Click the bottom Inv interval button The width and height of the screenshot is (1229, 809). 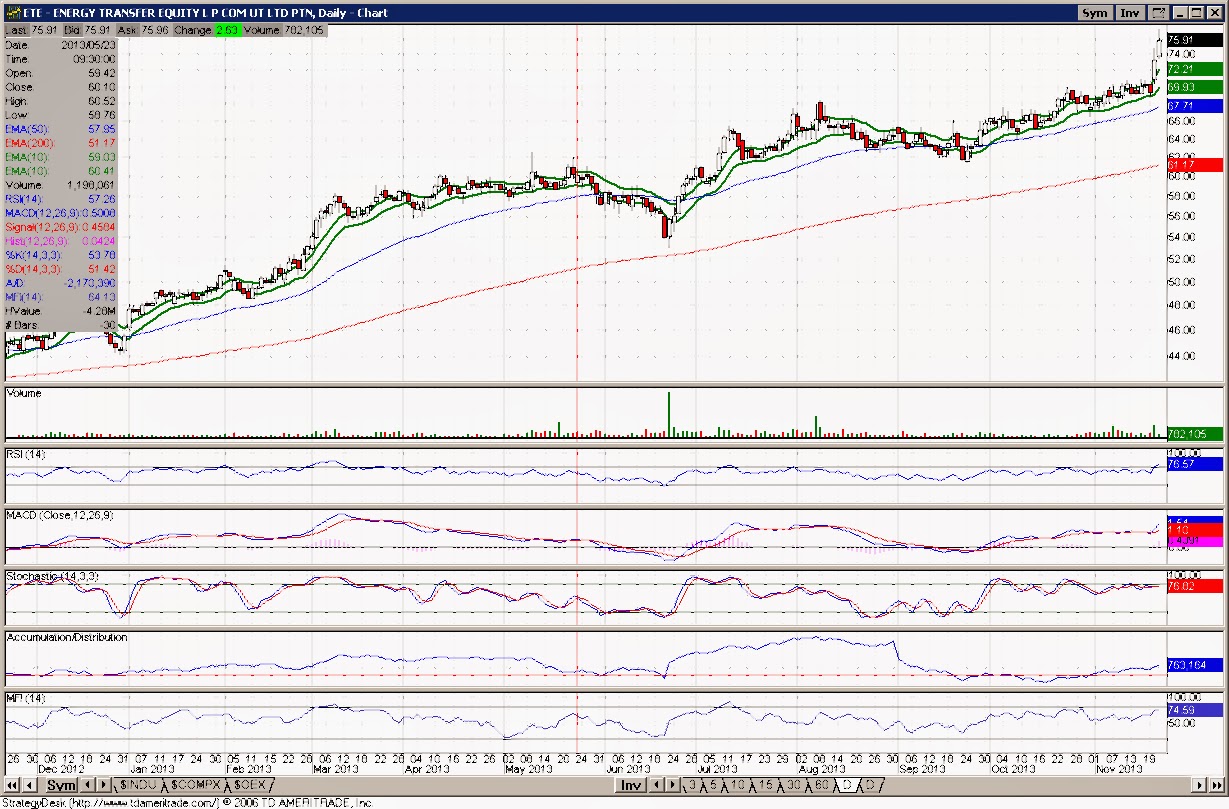[x=630, y=786]
